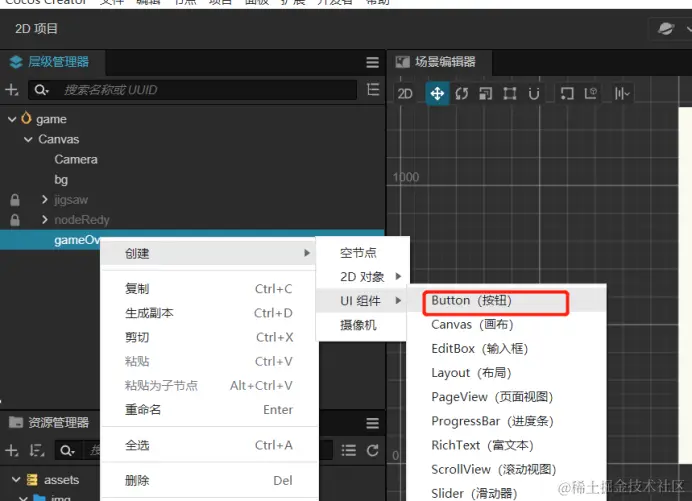Open the assets panel hamburger menu
This screenshot has width=692, height=501.
click(x=372, y=423)
